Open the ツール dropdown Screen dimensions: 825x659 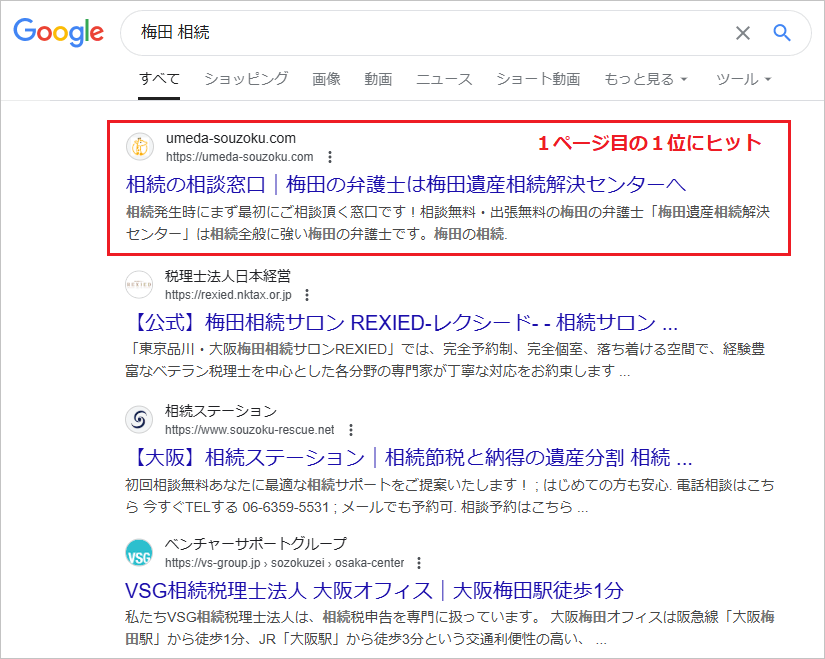point(742,77)
